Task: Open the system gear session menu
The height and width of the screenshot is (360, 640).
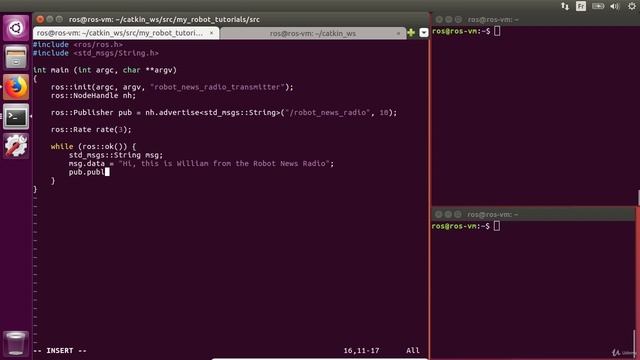Action: [632, 6]
